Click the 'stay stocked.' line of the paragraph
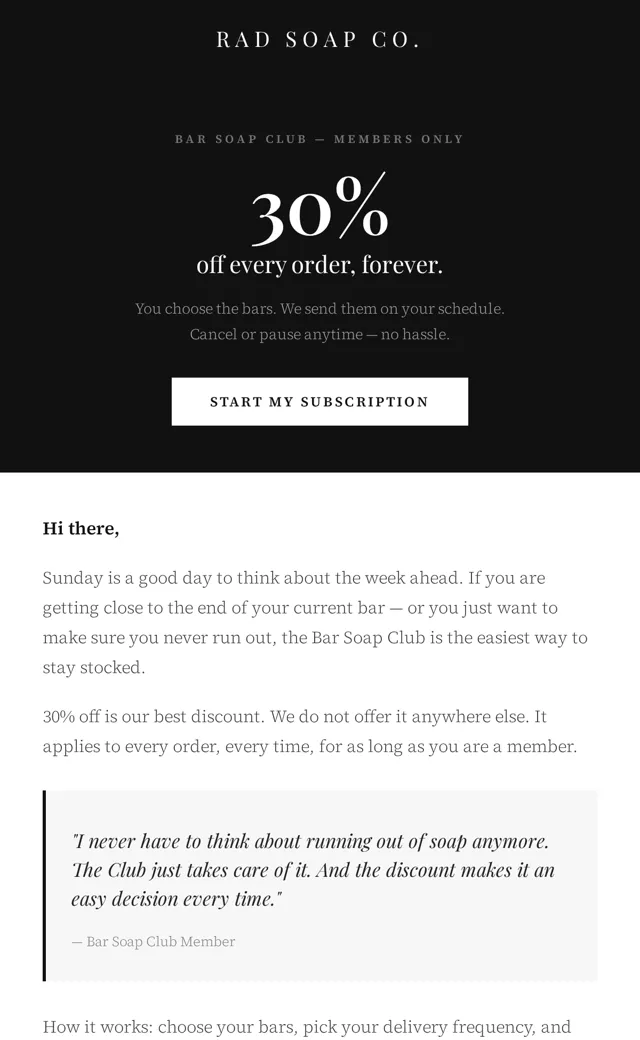 coord(94,667)
